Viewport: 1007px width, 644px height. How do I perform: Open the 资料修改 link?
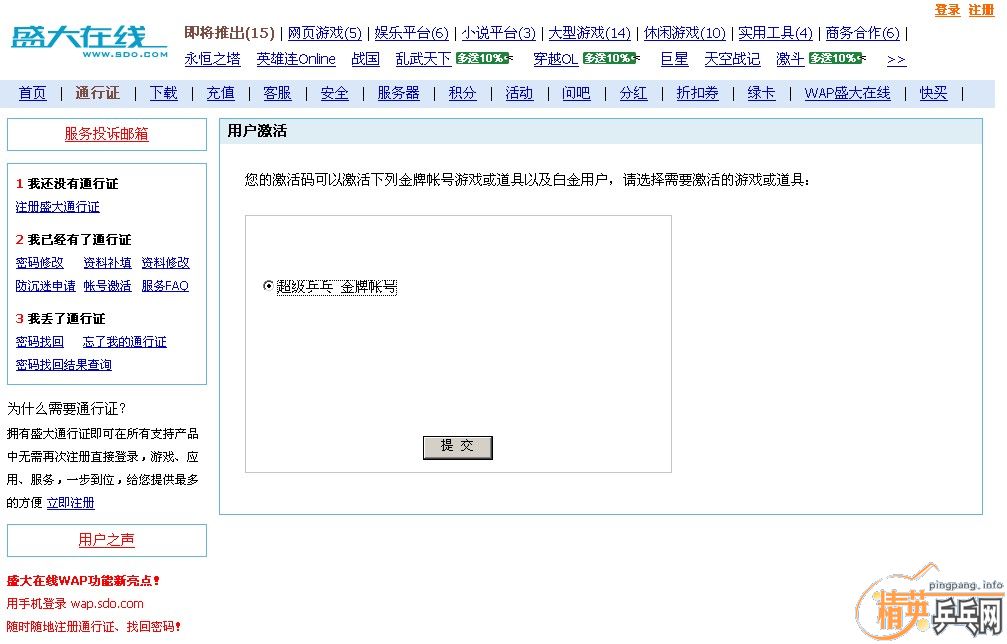165,263
